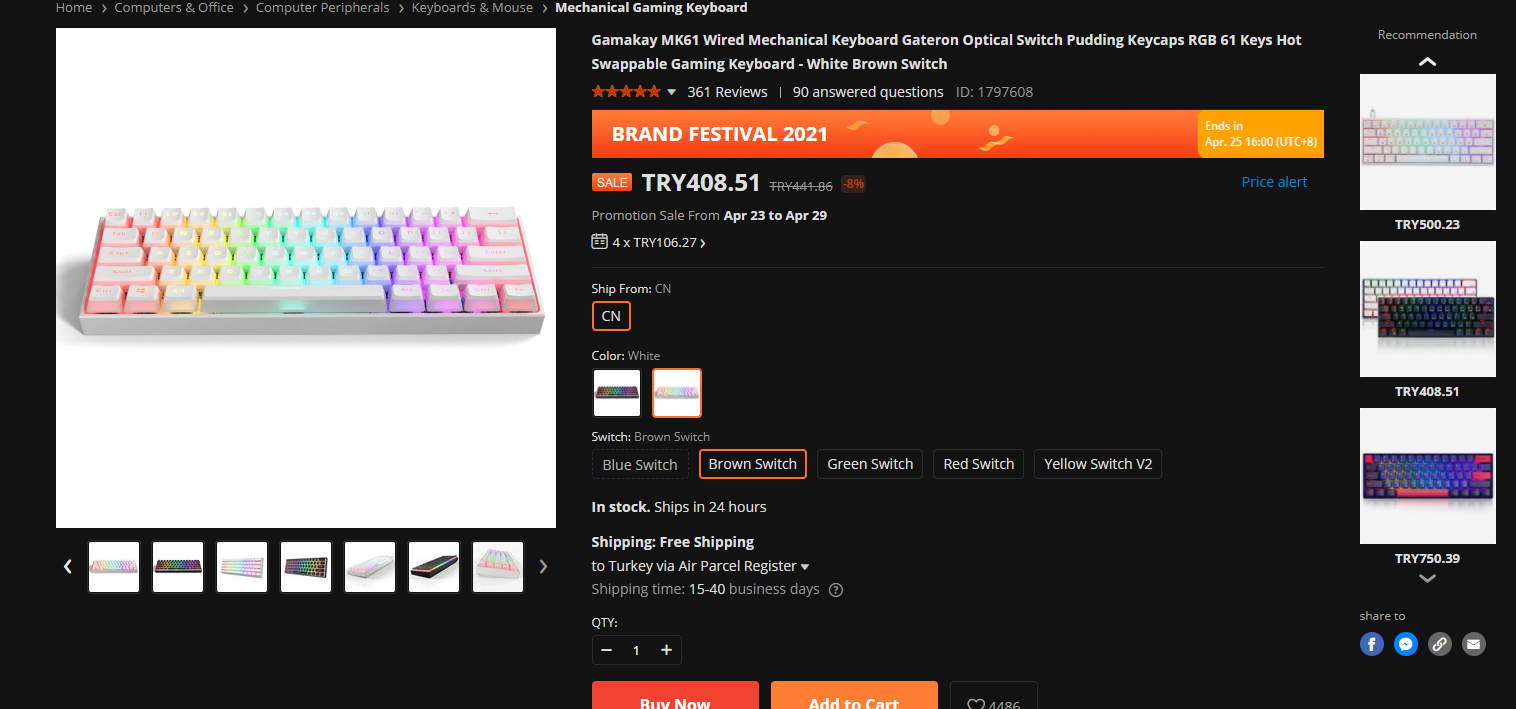1516x709 pixels.
Task: Open recommended keyboard priced TRY750.39
Action: [1428, 476]
